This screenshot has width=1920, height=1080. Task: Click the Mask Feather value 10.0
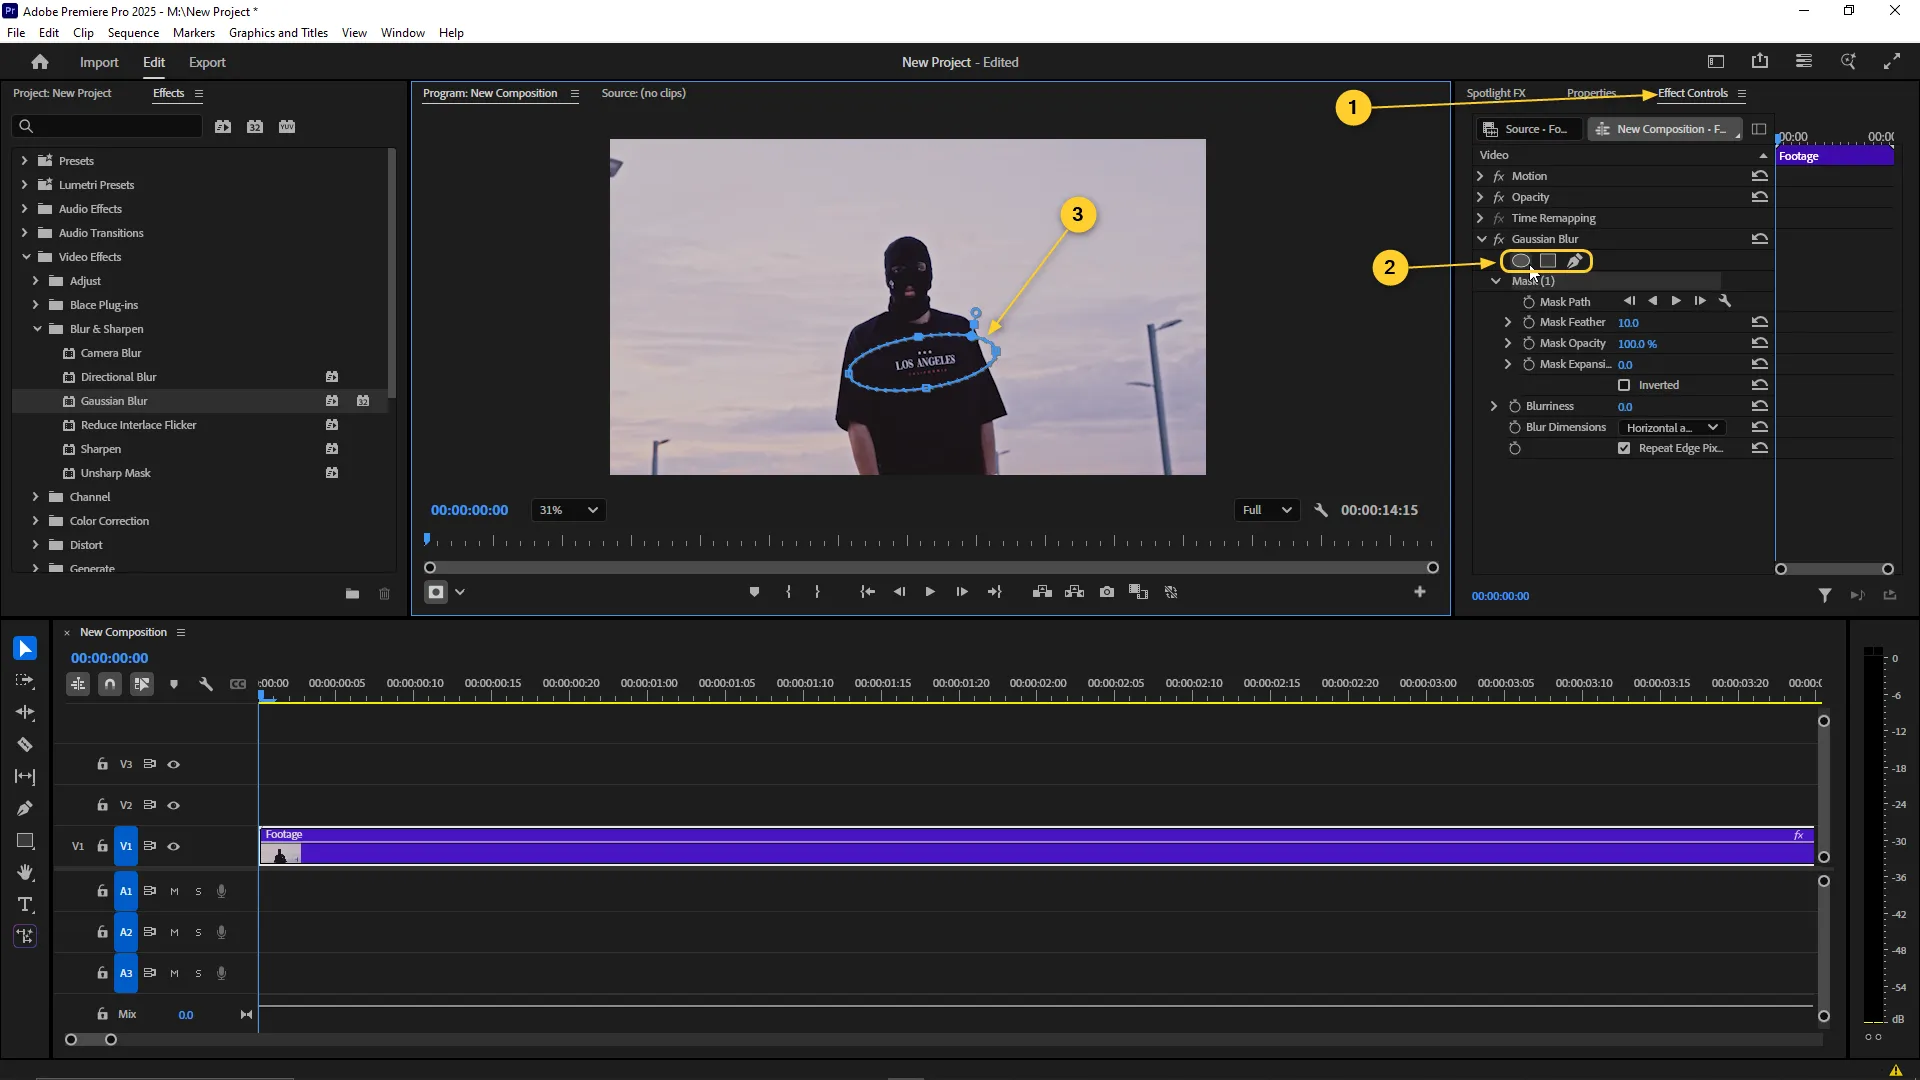pos(1628,323)
